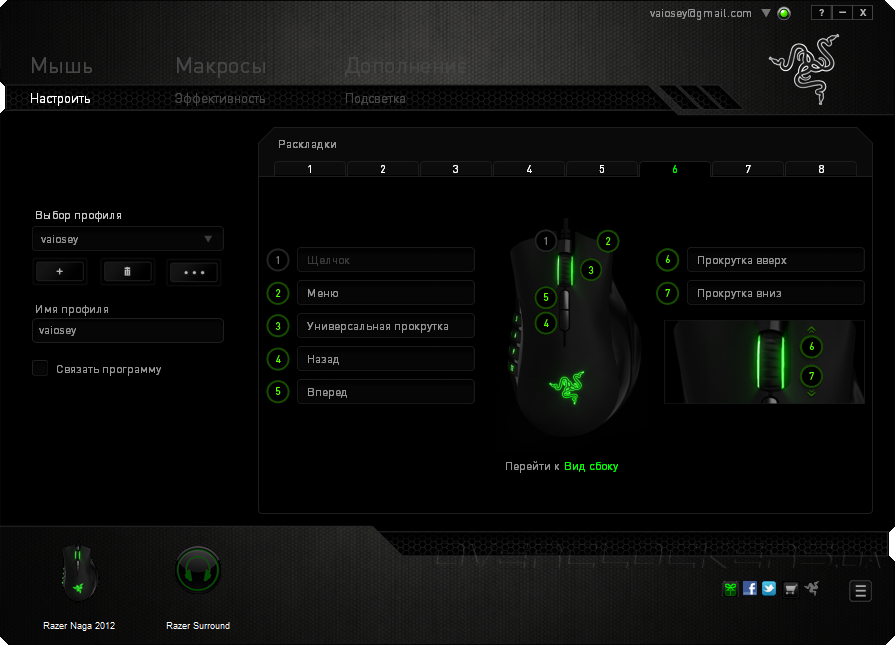Click number circle 2 beside Меню
This screenshot has height=646, width=896.
point(278,293)
